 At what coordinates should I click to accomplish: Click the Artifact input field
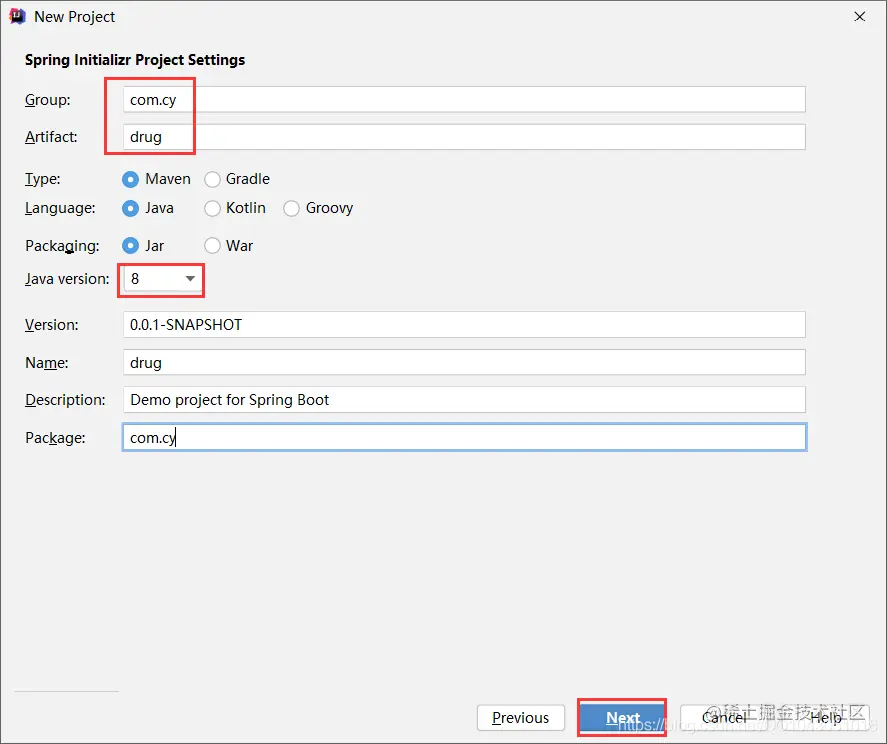point(464,137)
